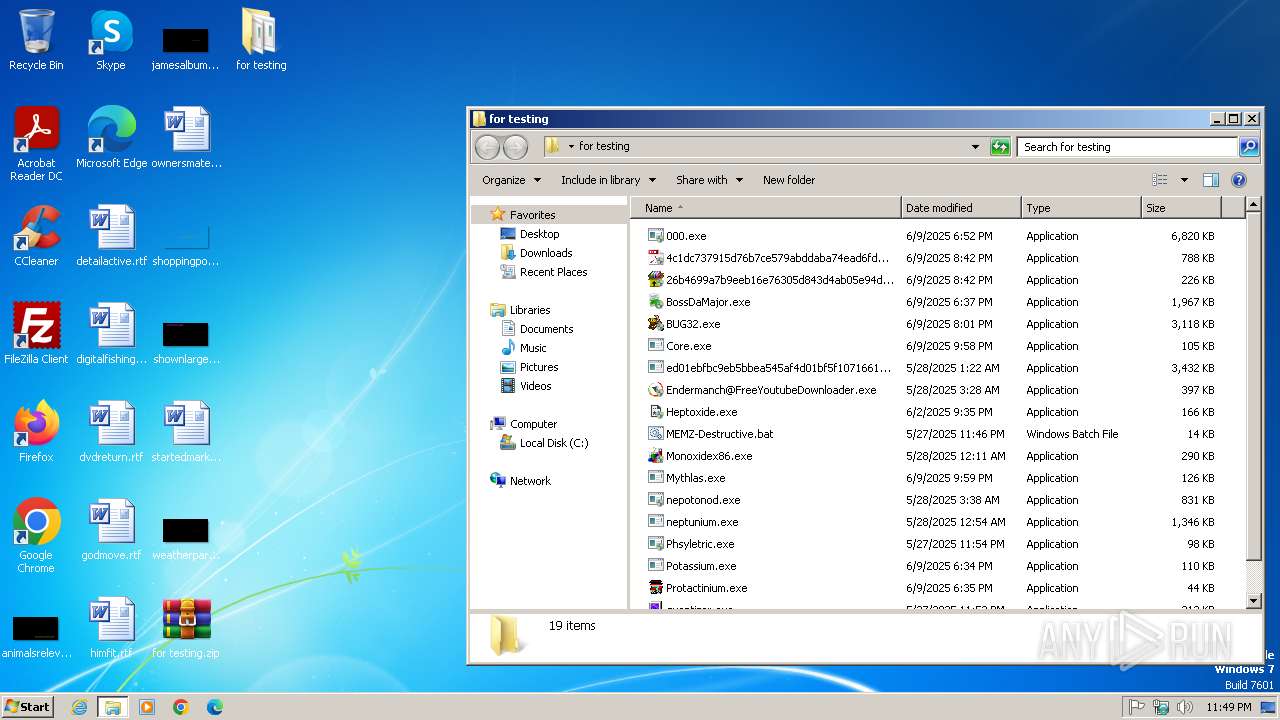Select Downloads under Favorites
Image resolution: width=1280 pixels, height=720 pixels.
coord(546,253)
